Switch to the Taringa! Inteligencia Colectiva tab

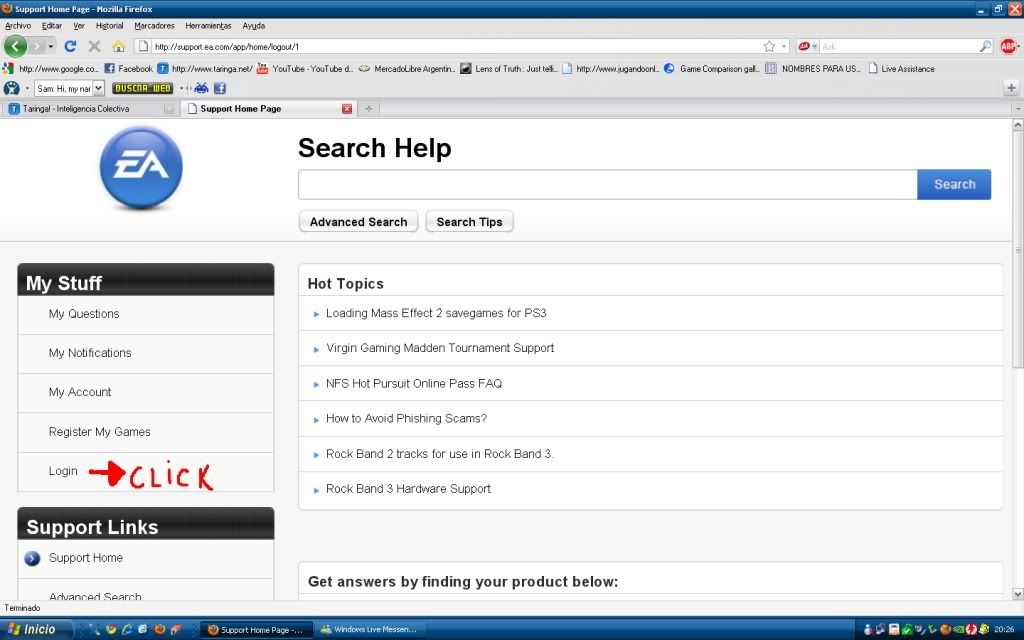(89, 109)
